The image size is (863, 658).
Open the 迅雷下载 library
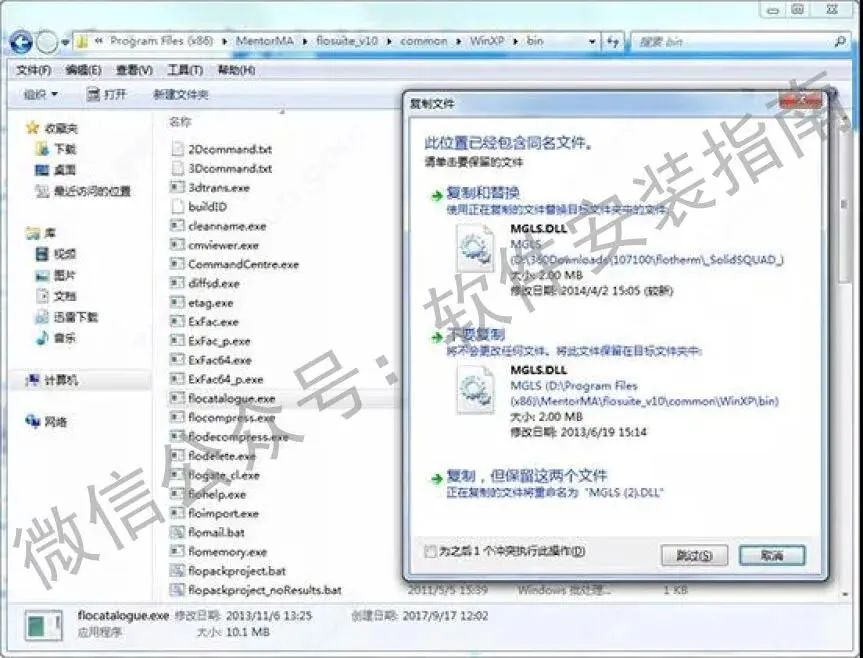click(x=66, y=317)
